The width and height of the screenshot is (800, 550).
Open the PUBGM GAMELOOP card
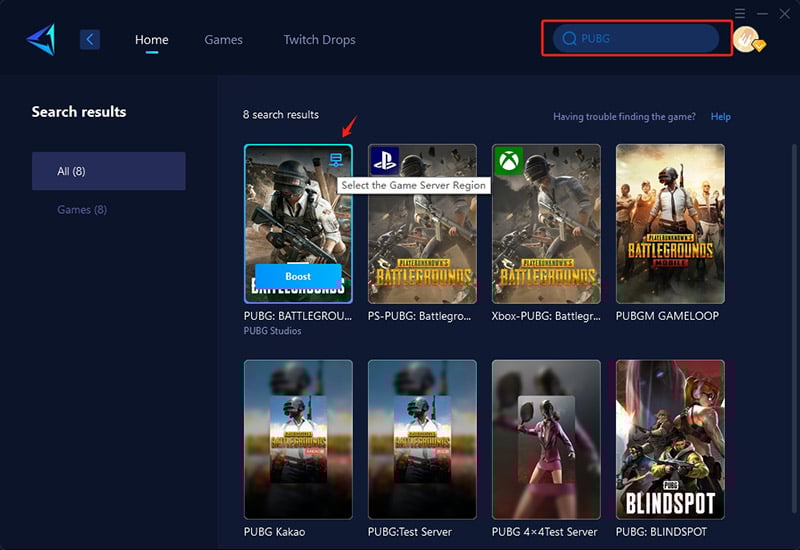(x=670, y=224)
